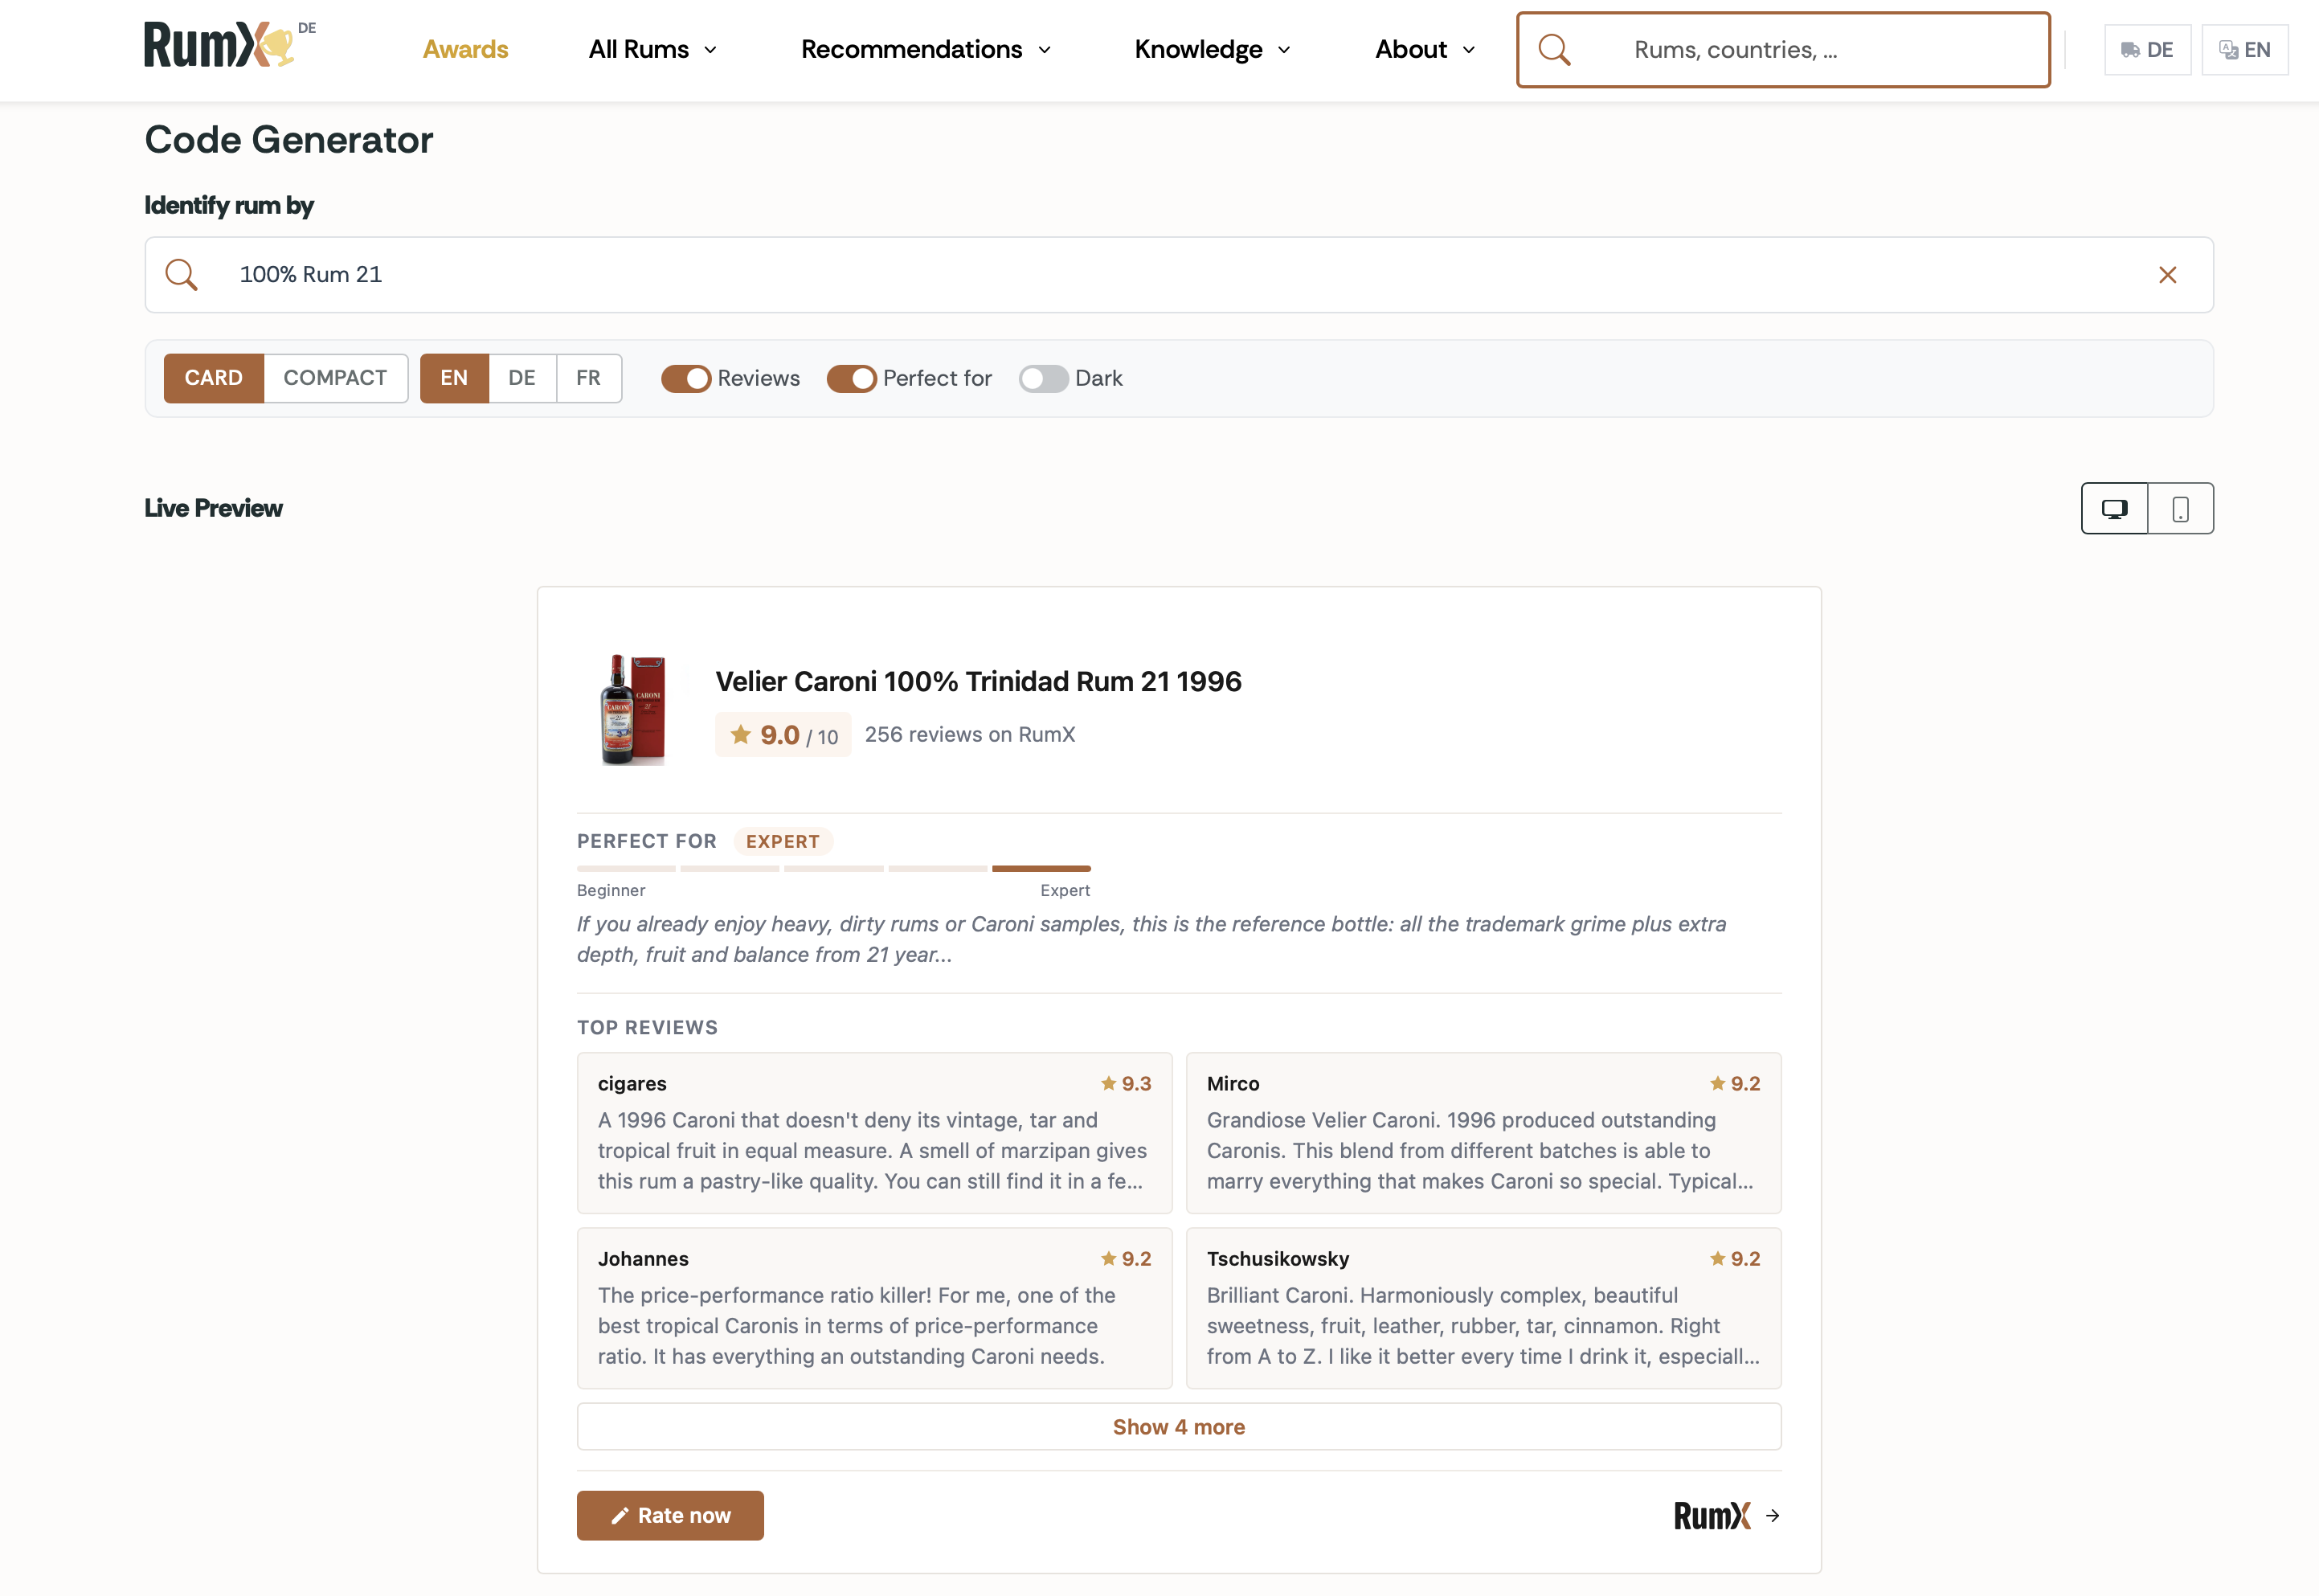Screen dimensions: 2319x1596
Task: Switch preview to mobile phone icon
Action: click(x=2180, y=509)
